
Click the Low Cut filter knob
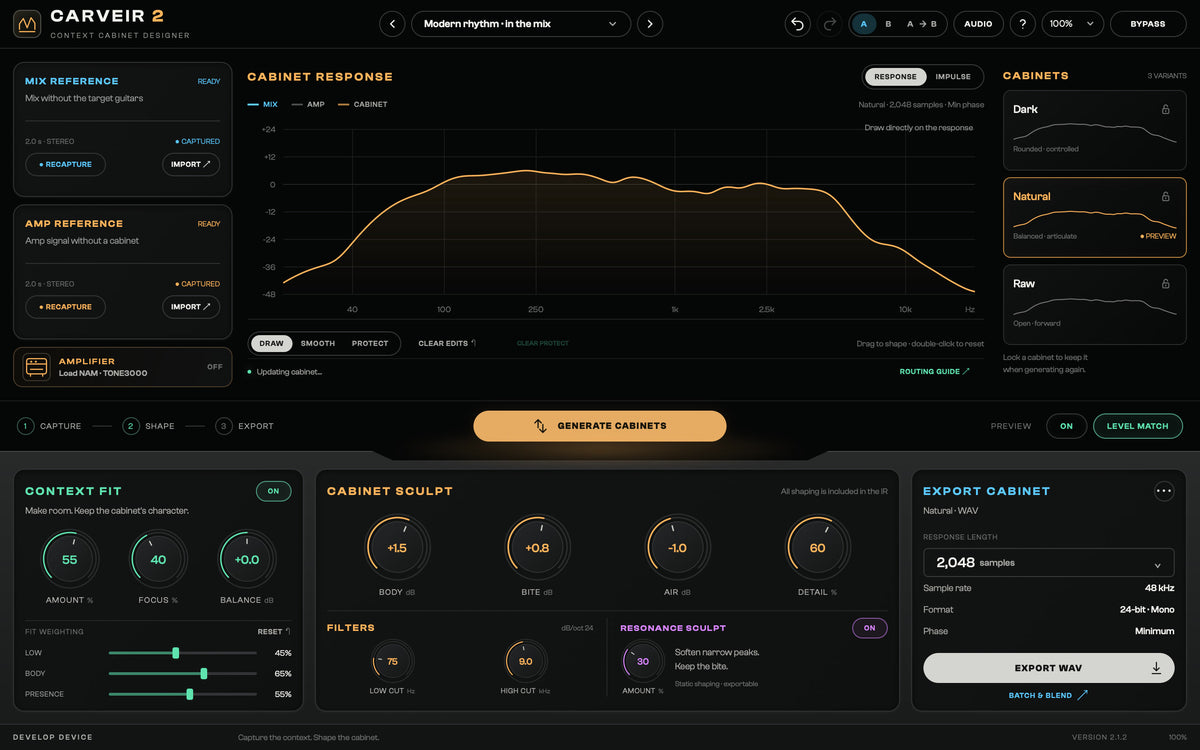click(392, 662)
